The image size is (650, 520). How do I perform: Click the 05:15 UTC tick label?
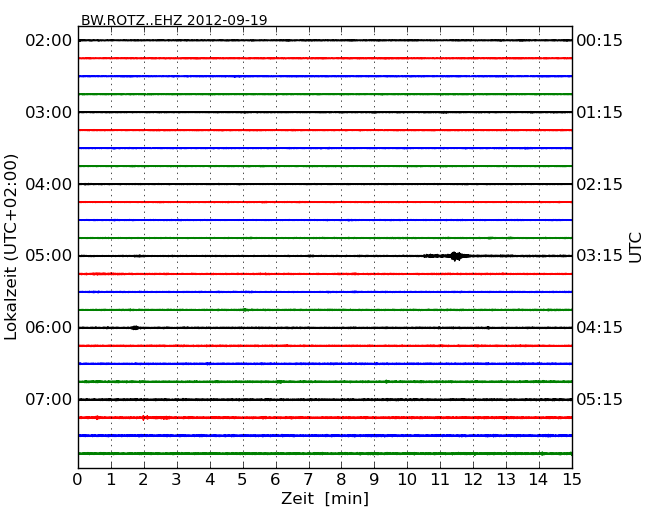599,399
